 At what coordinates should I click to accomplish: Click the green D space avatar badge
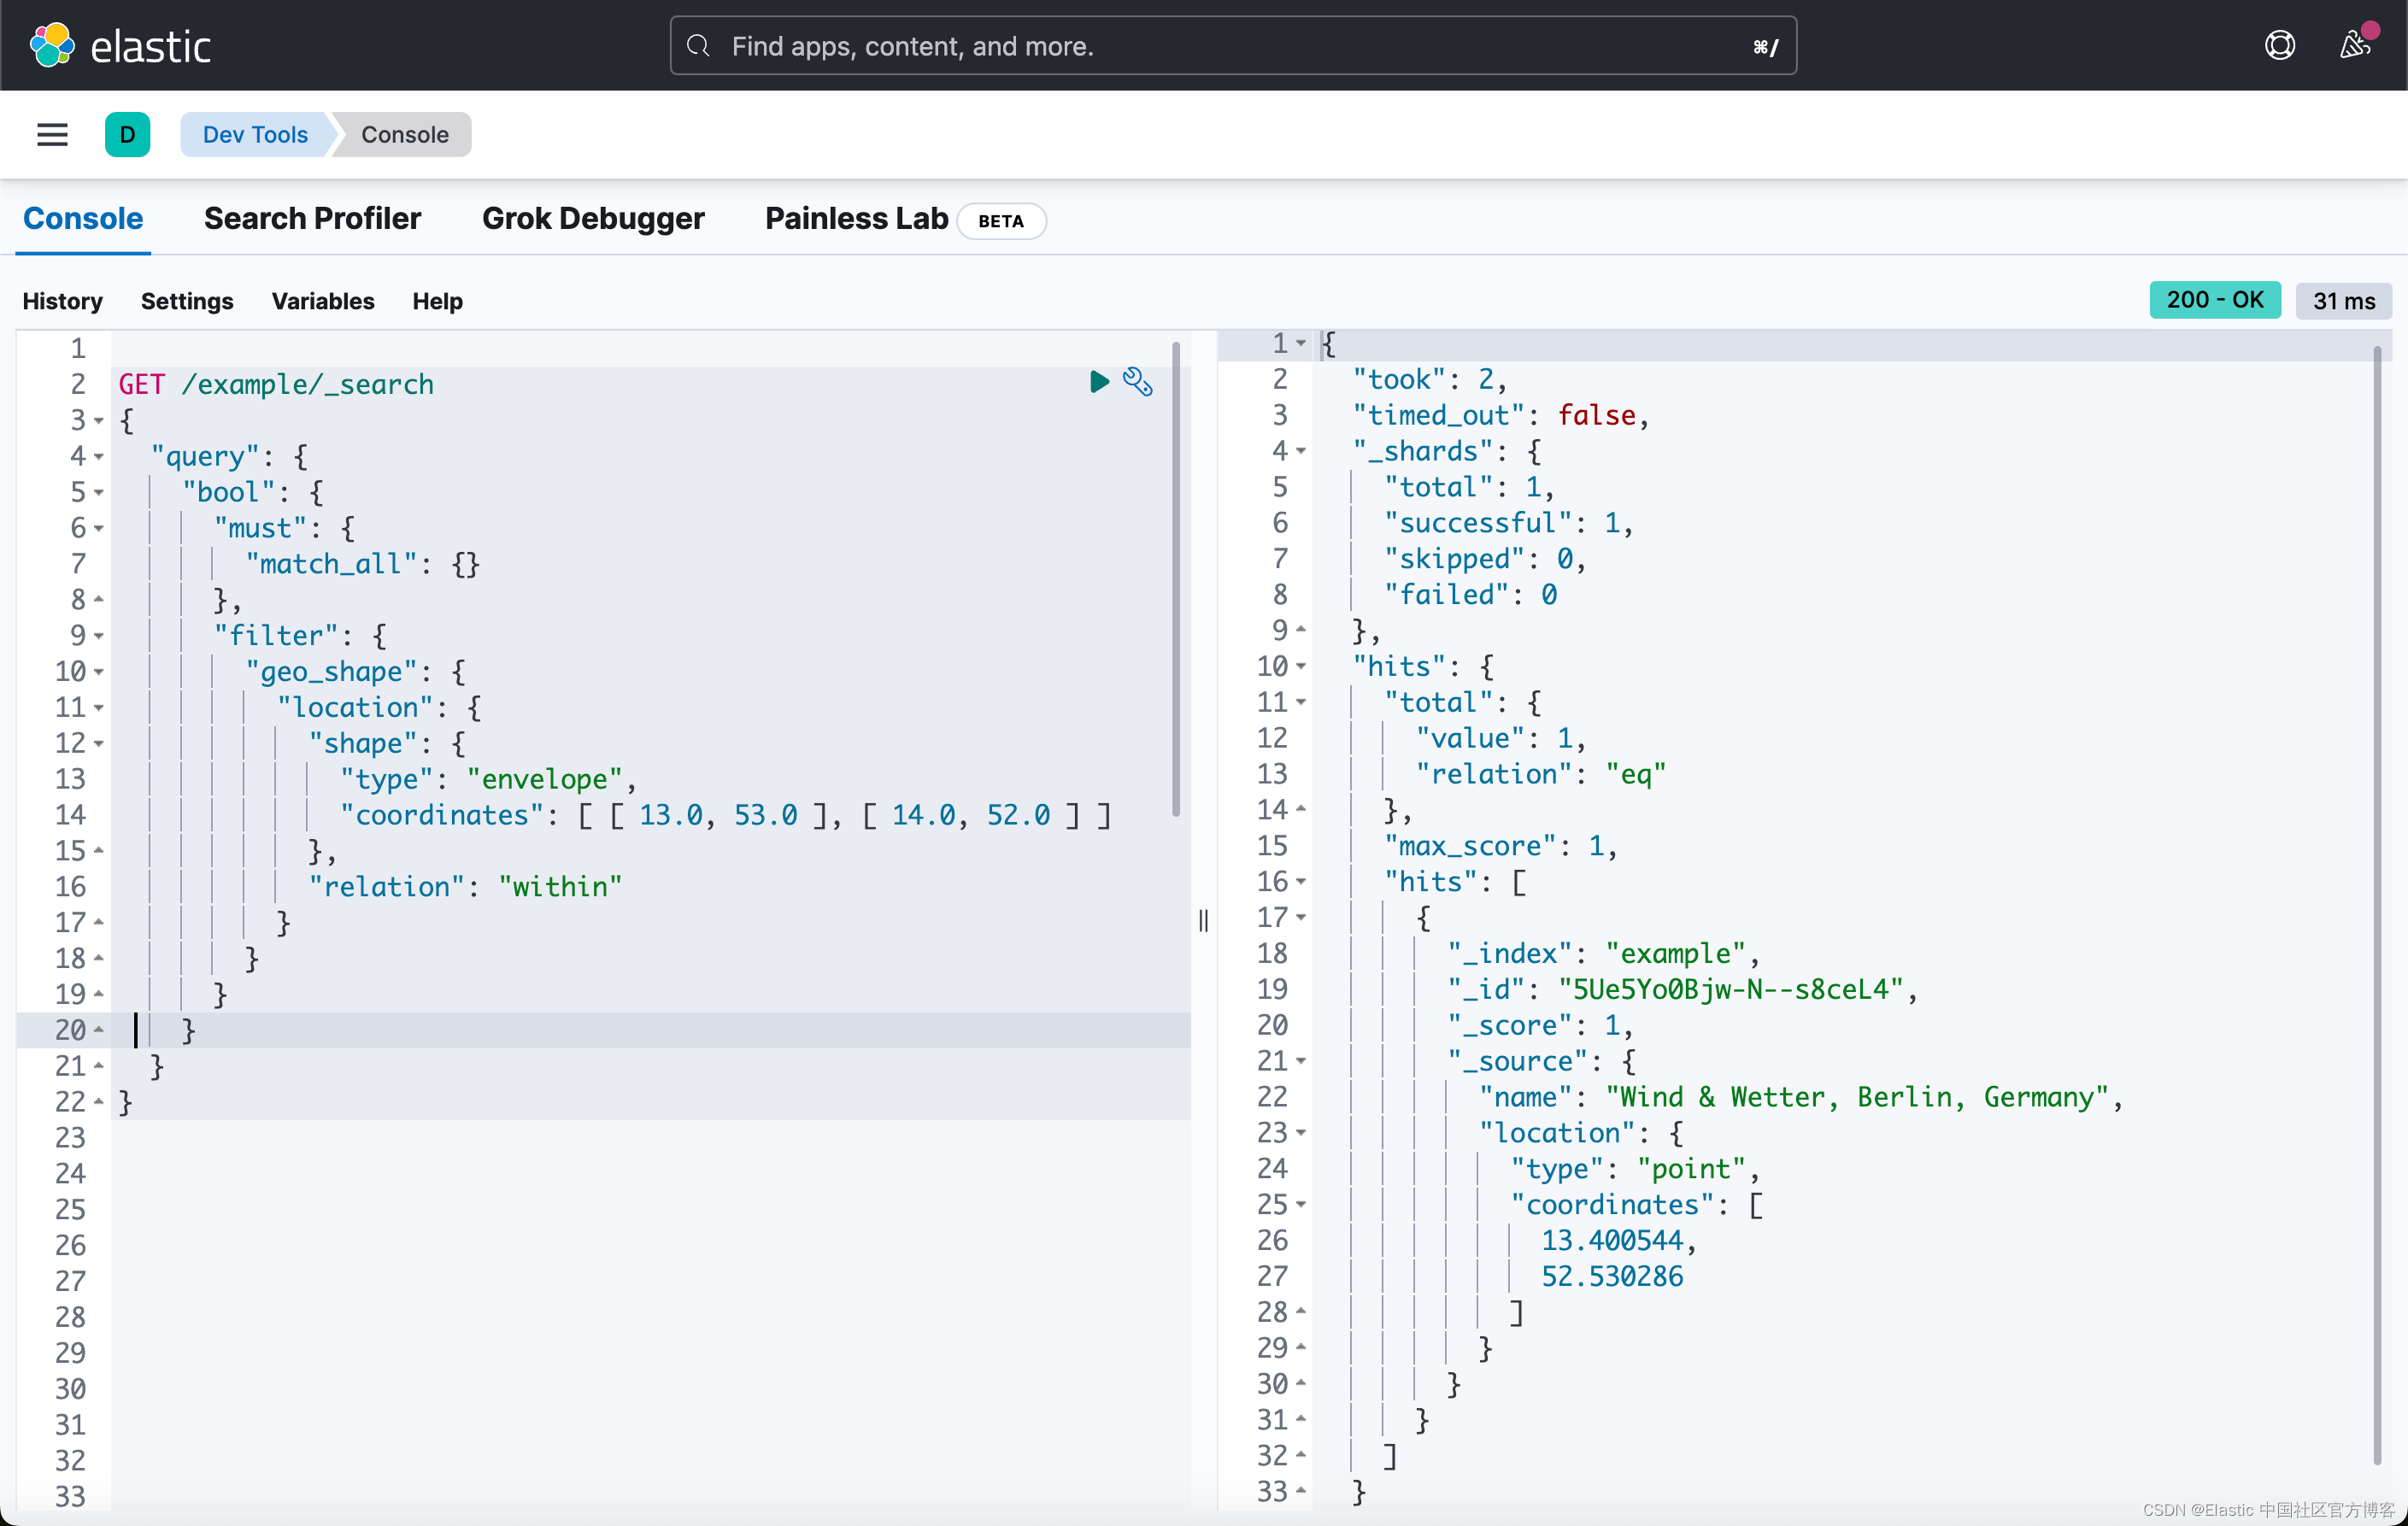click(x=128, y=134)
